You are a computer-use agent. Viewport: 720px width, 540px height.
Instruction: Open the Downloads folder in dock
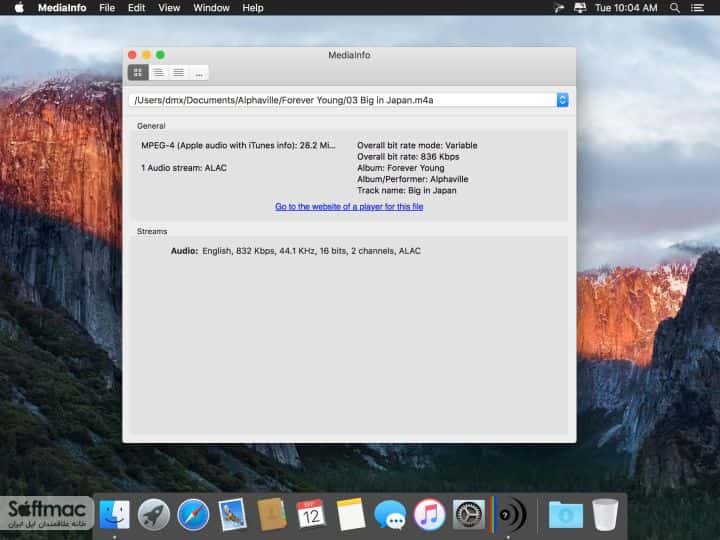(566, 515)
